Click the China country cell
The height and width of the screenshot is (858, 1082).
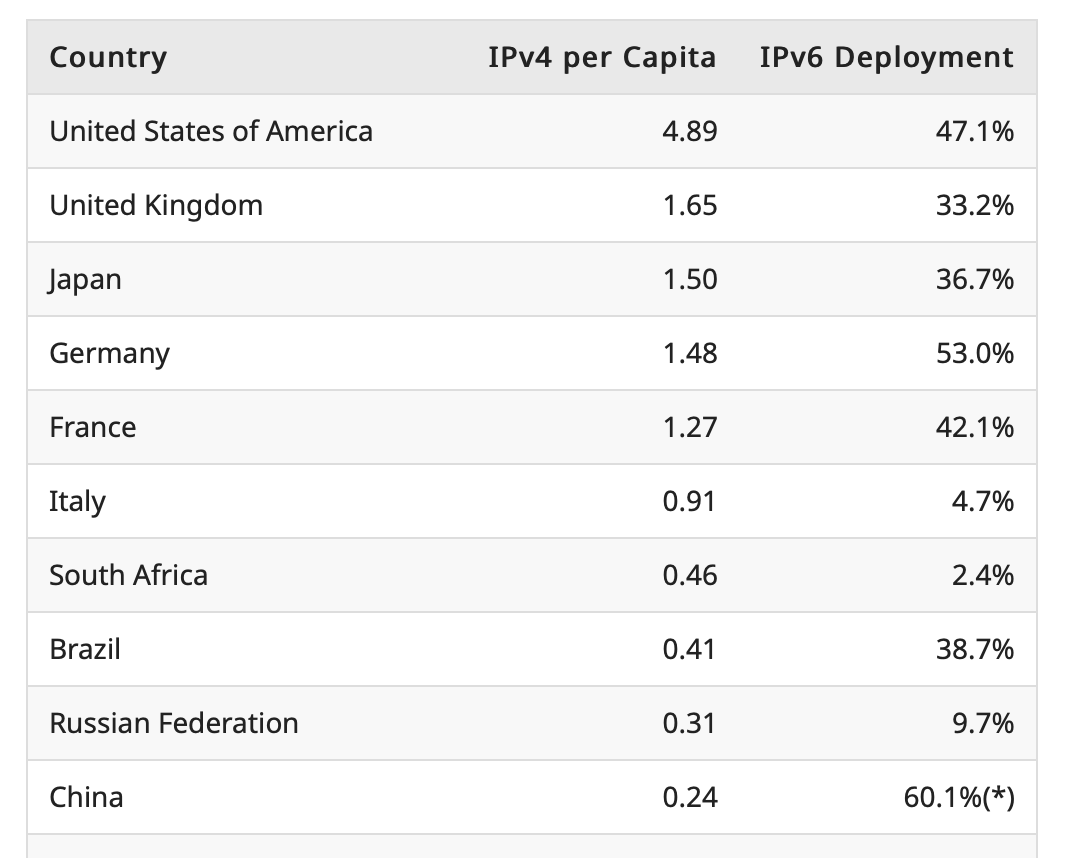(x=86, y=797)
